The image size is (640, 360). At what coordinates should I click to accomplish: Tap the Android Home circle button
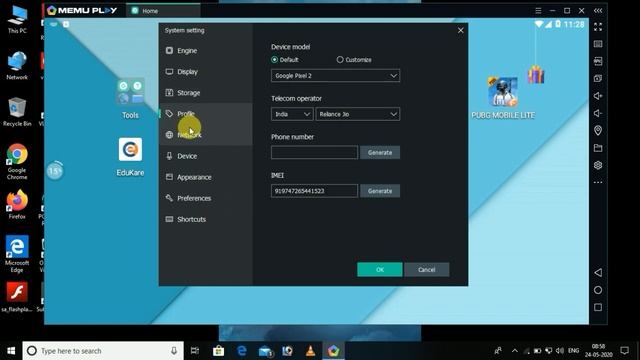(x=598, y=290)
